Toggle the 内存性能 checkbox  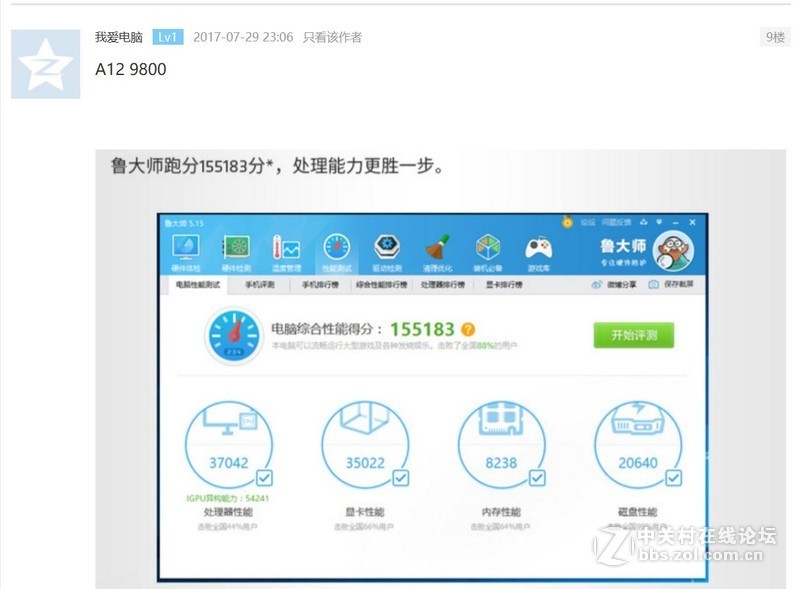[x=537, y=478]
